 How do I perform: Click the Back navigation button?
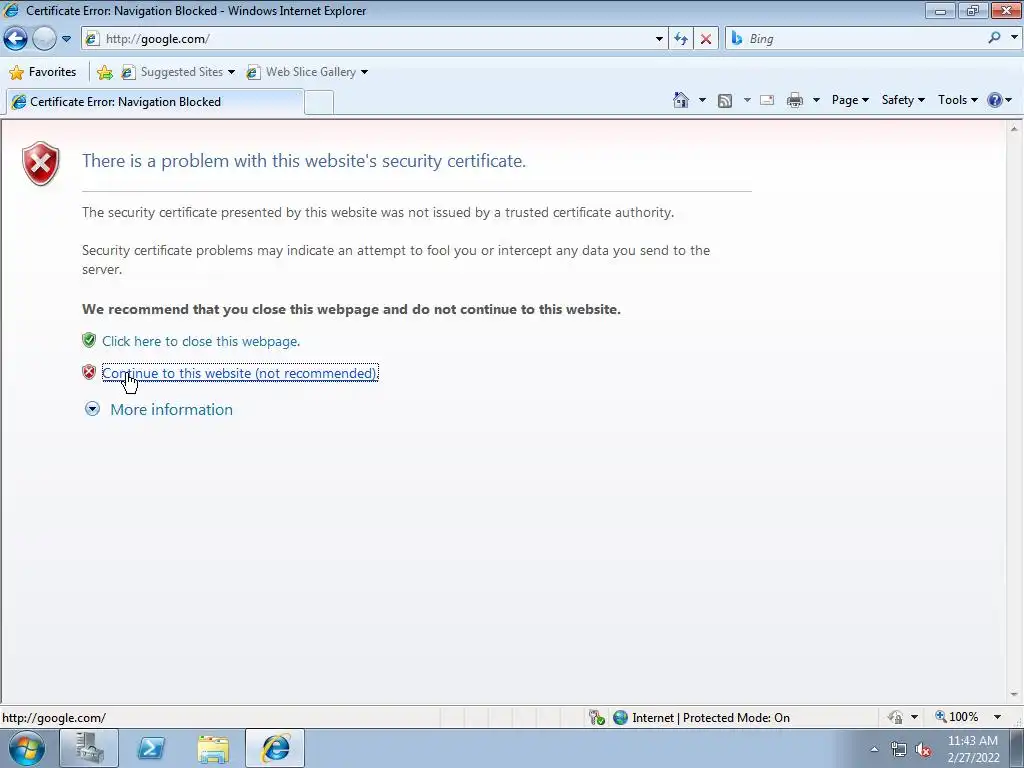(15, 39)
